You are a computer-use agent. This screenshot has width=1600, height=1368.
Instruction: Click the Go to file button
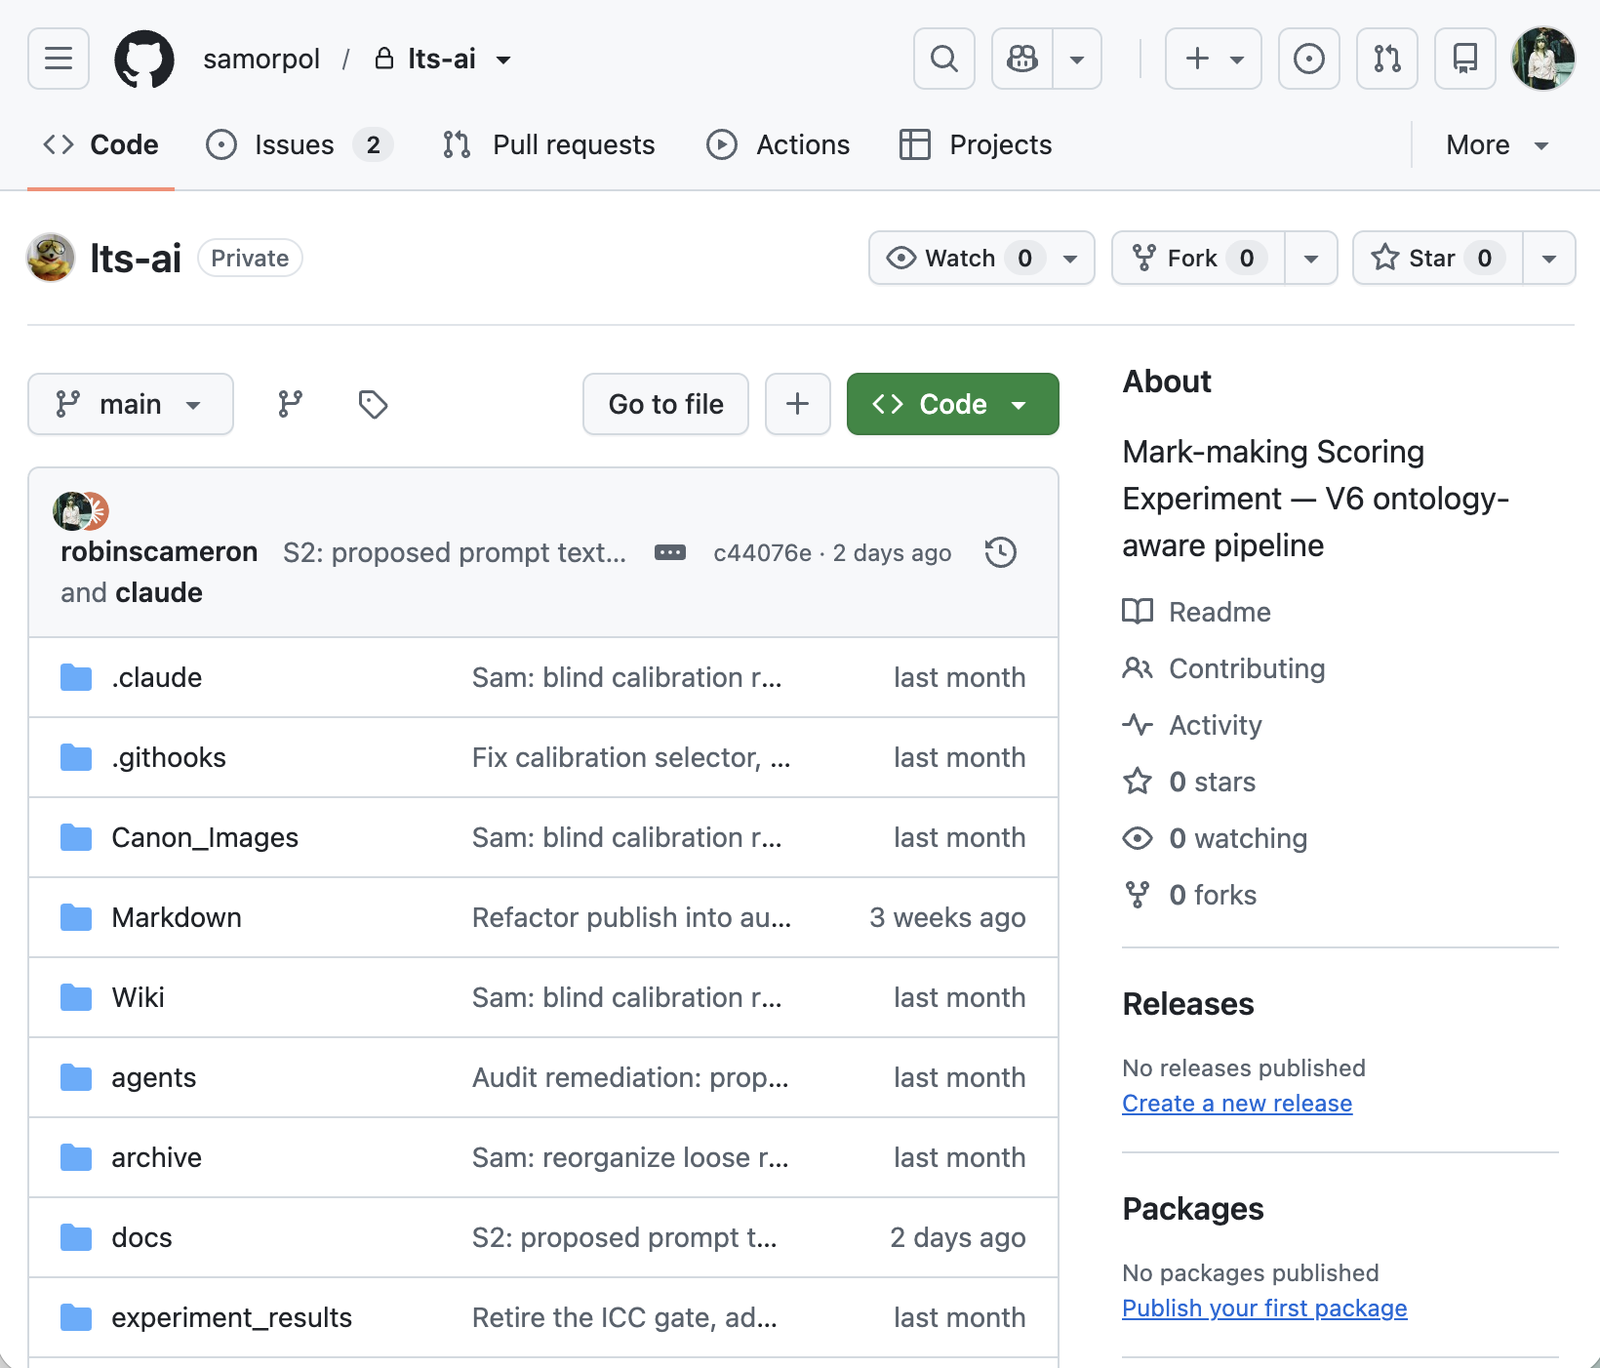coord(666,404)
